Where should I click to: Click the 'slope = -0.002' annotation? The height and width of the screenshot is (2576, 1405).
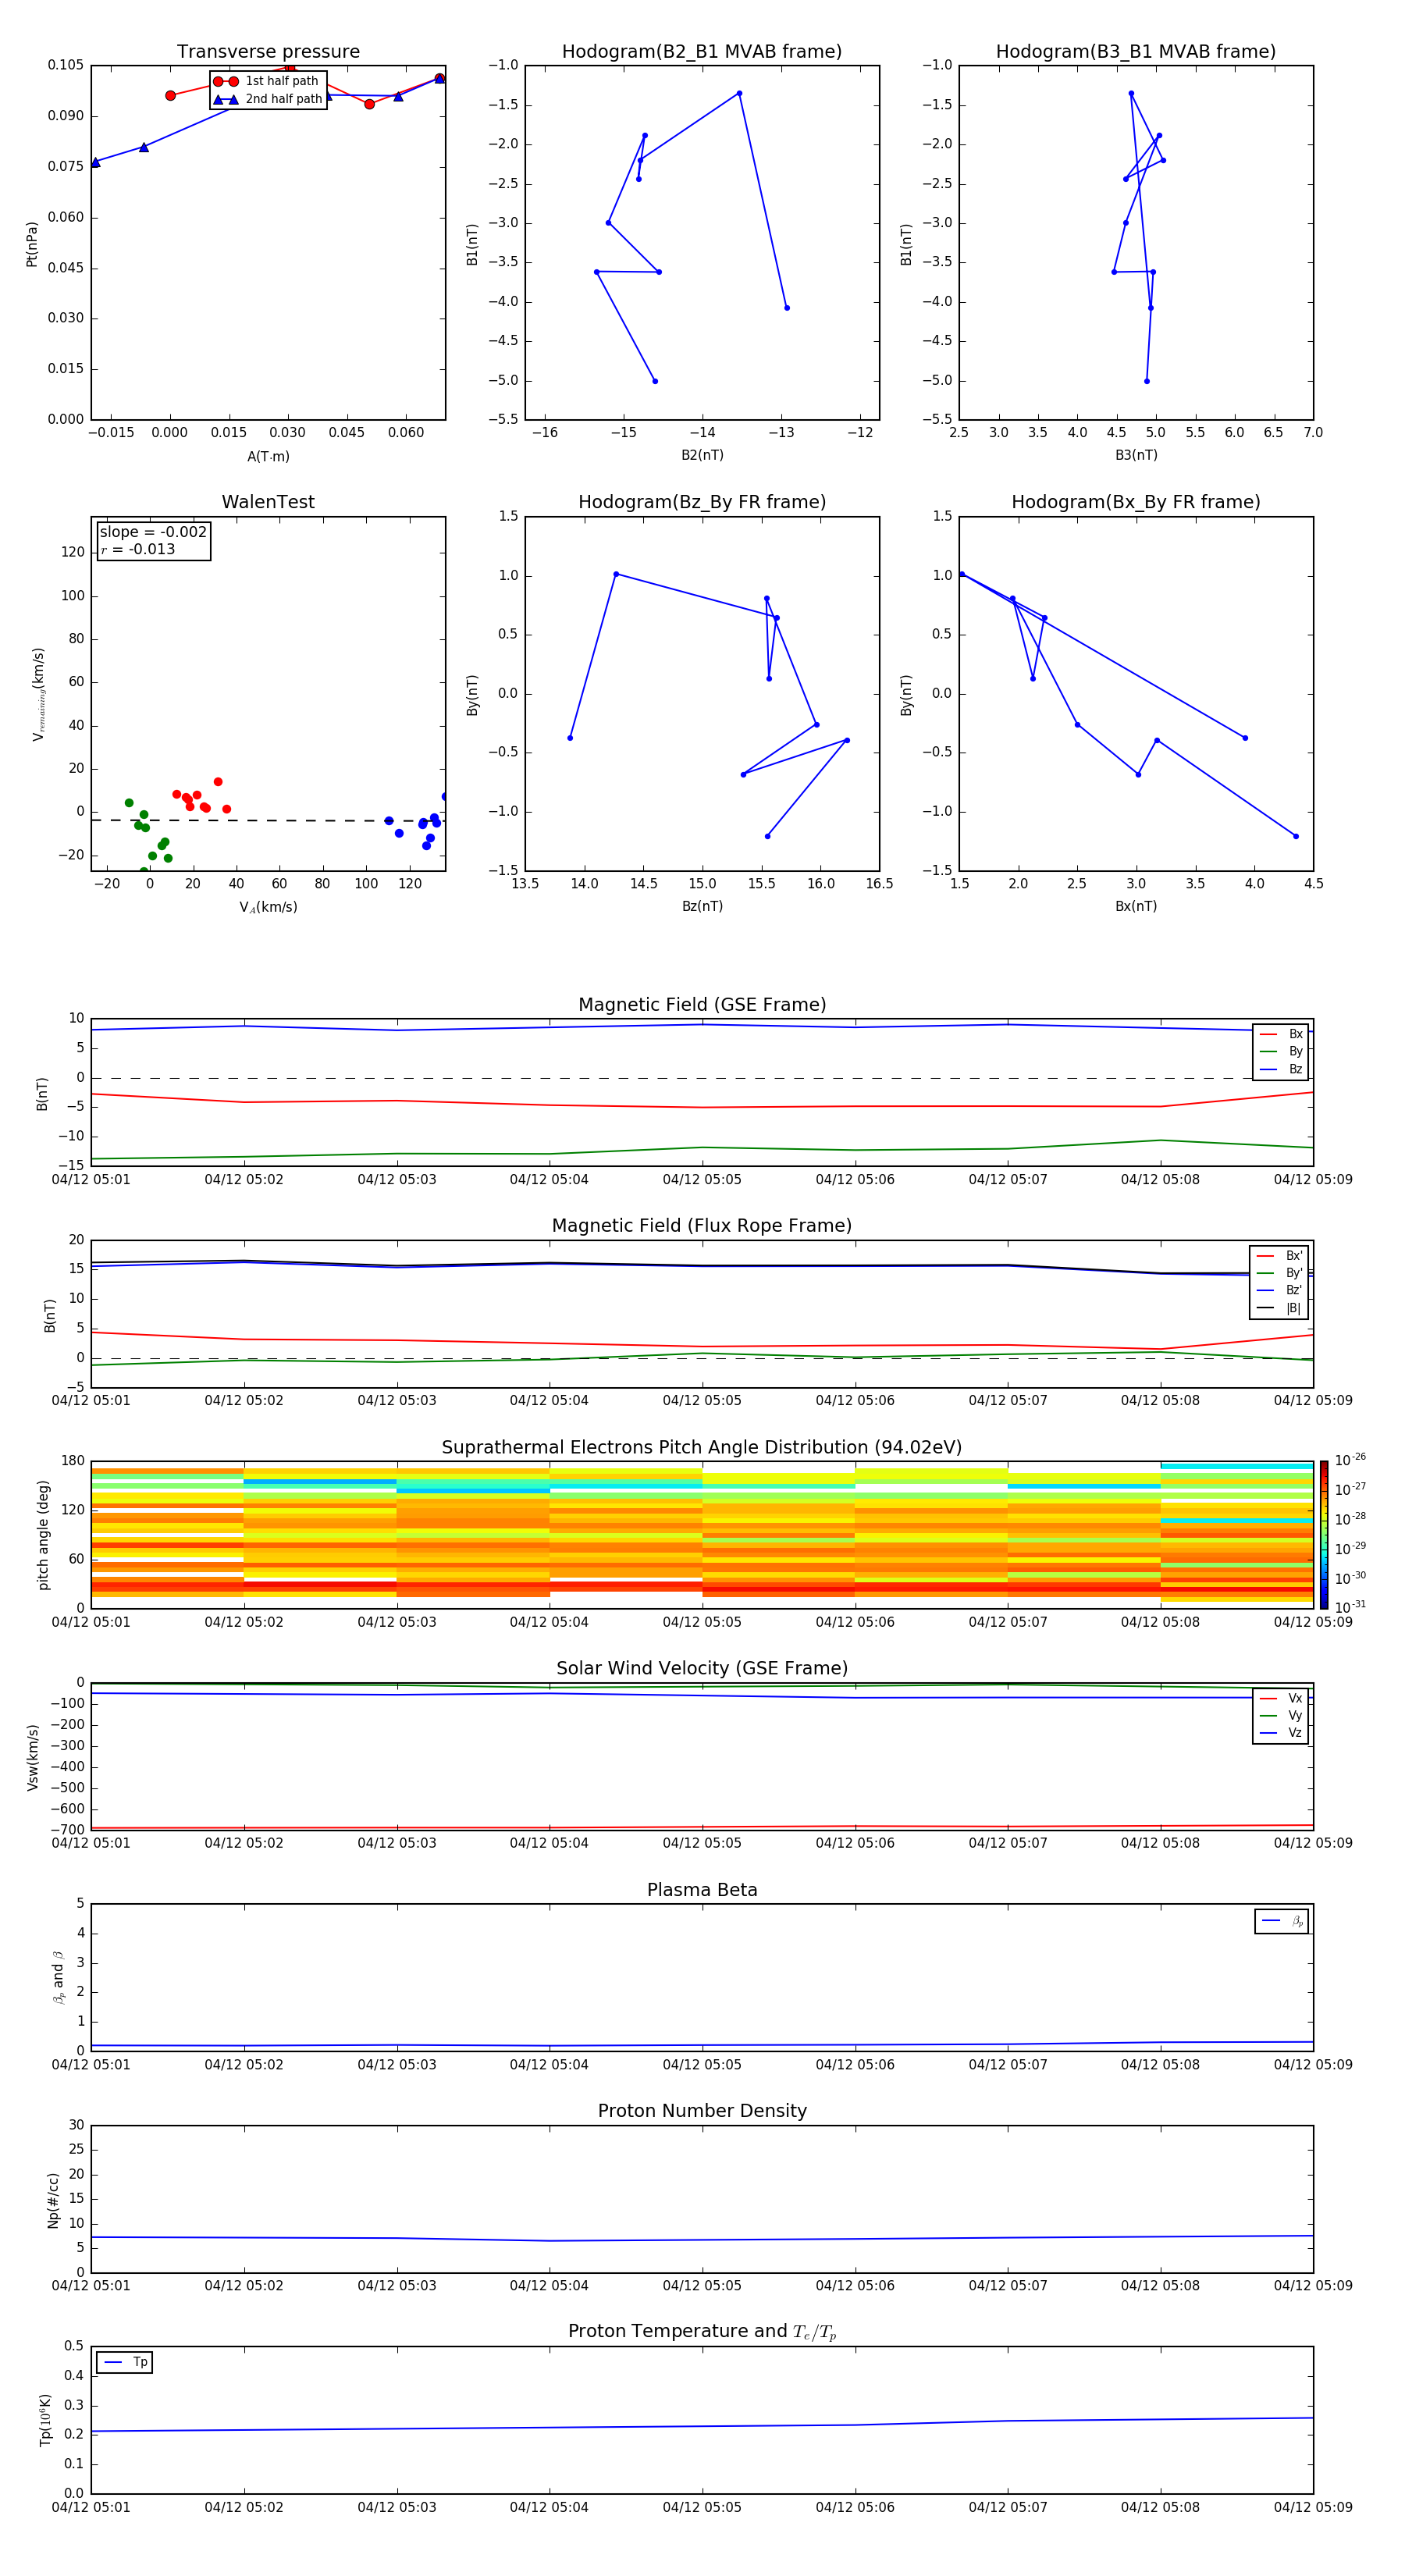click(x=153, y=532)
